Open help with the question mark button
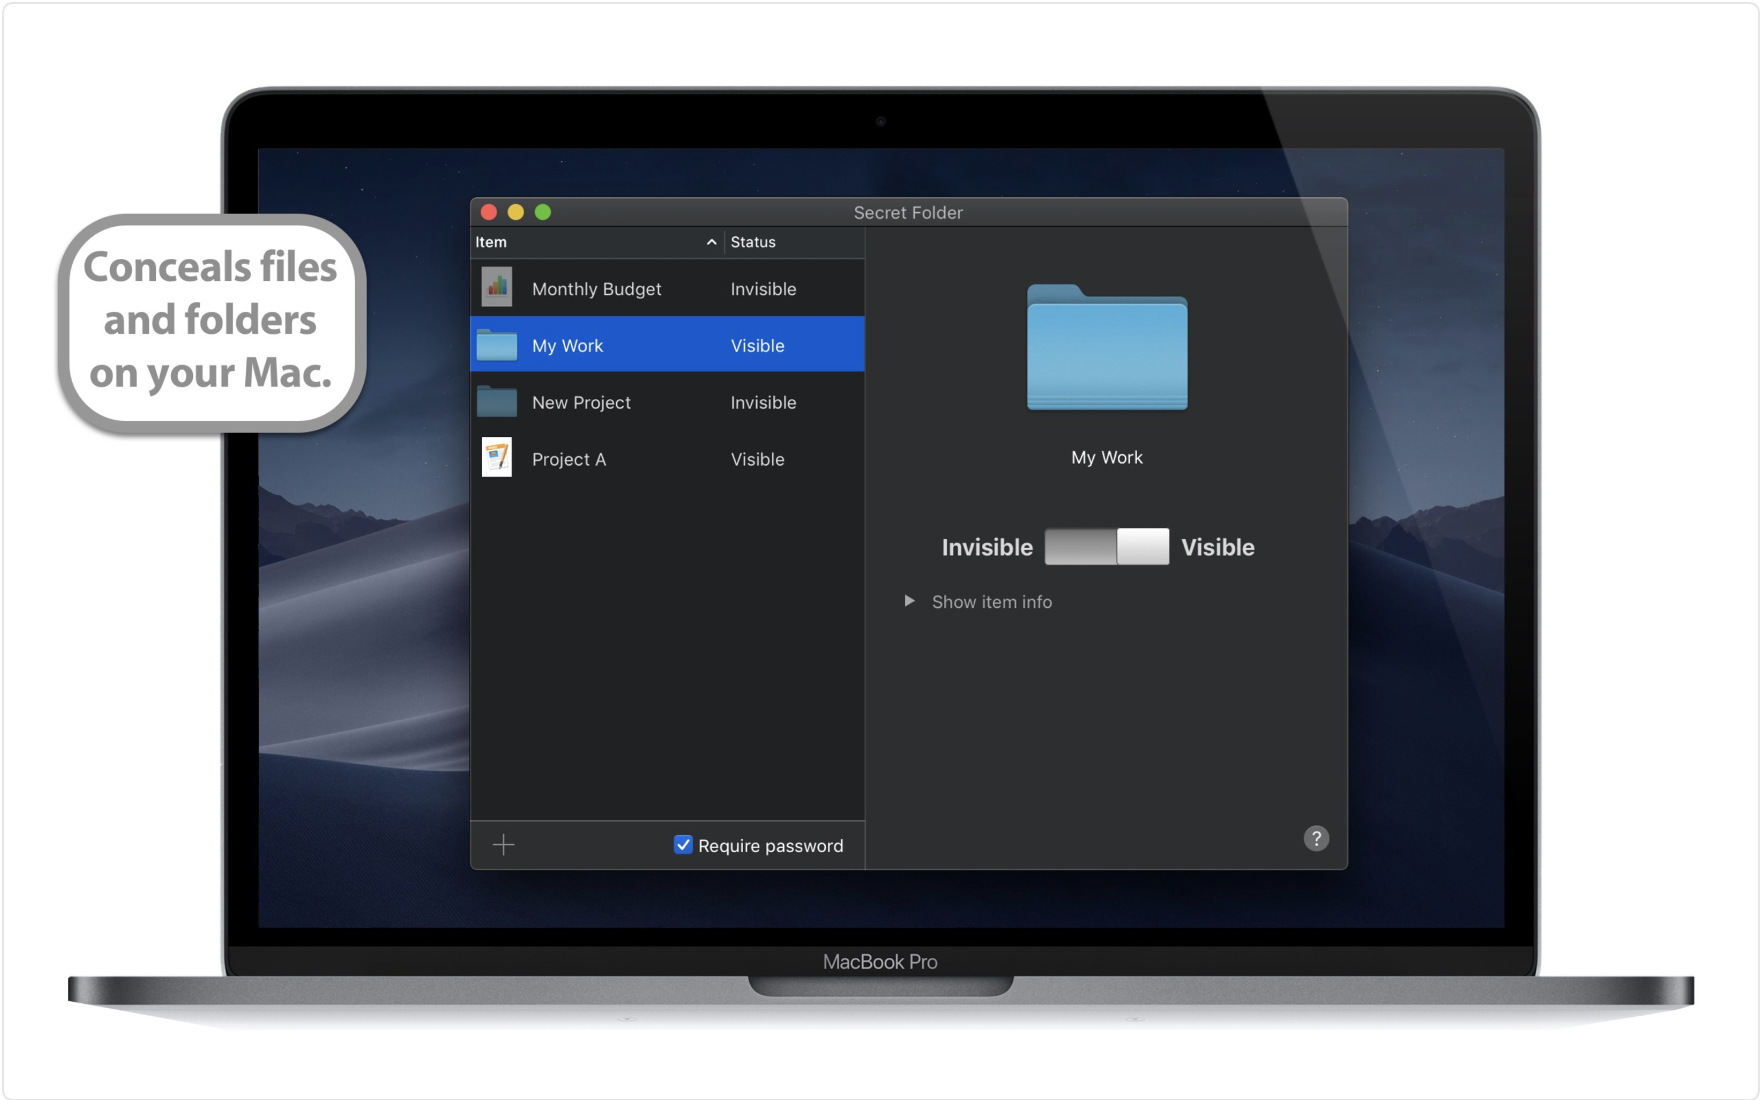 click(x=1316, y=839)
